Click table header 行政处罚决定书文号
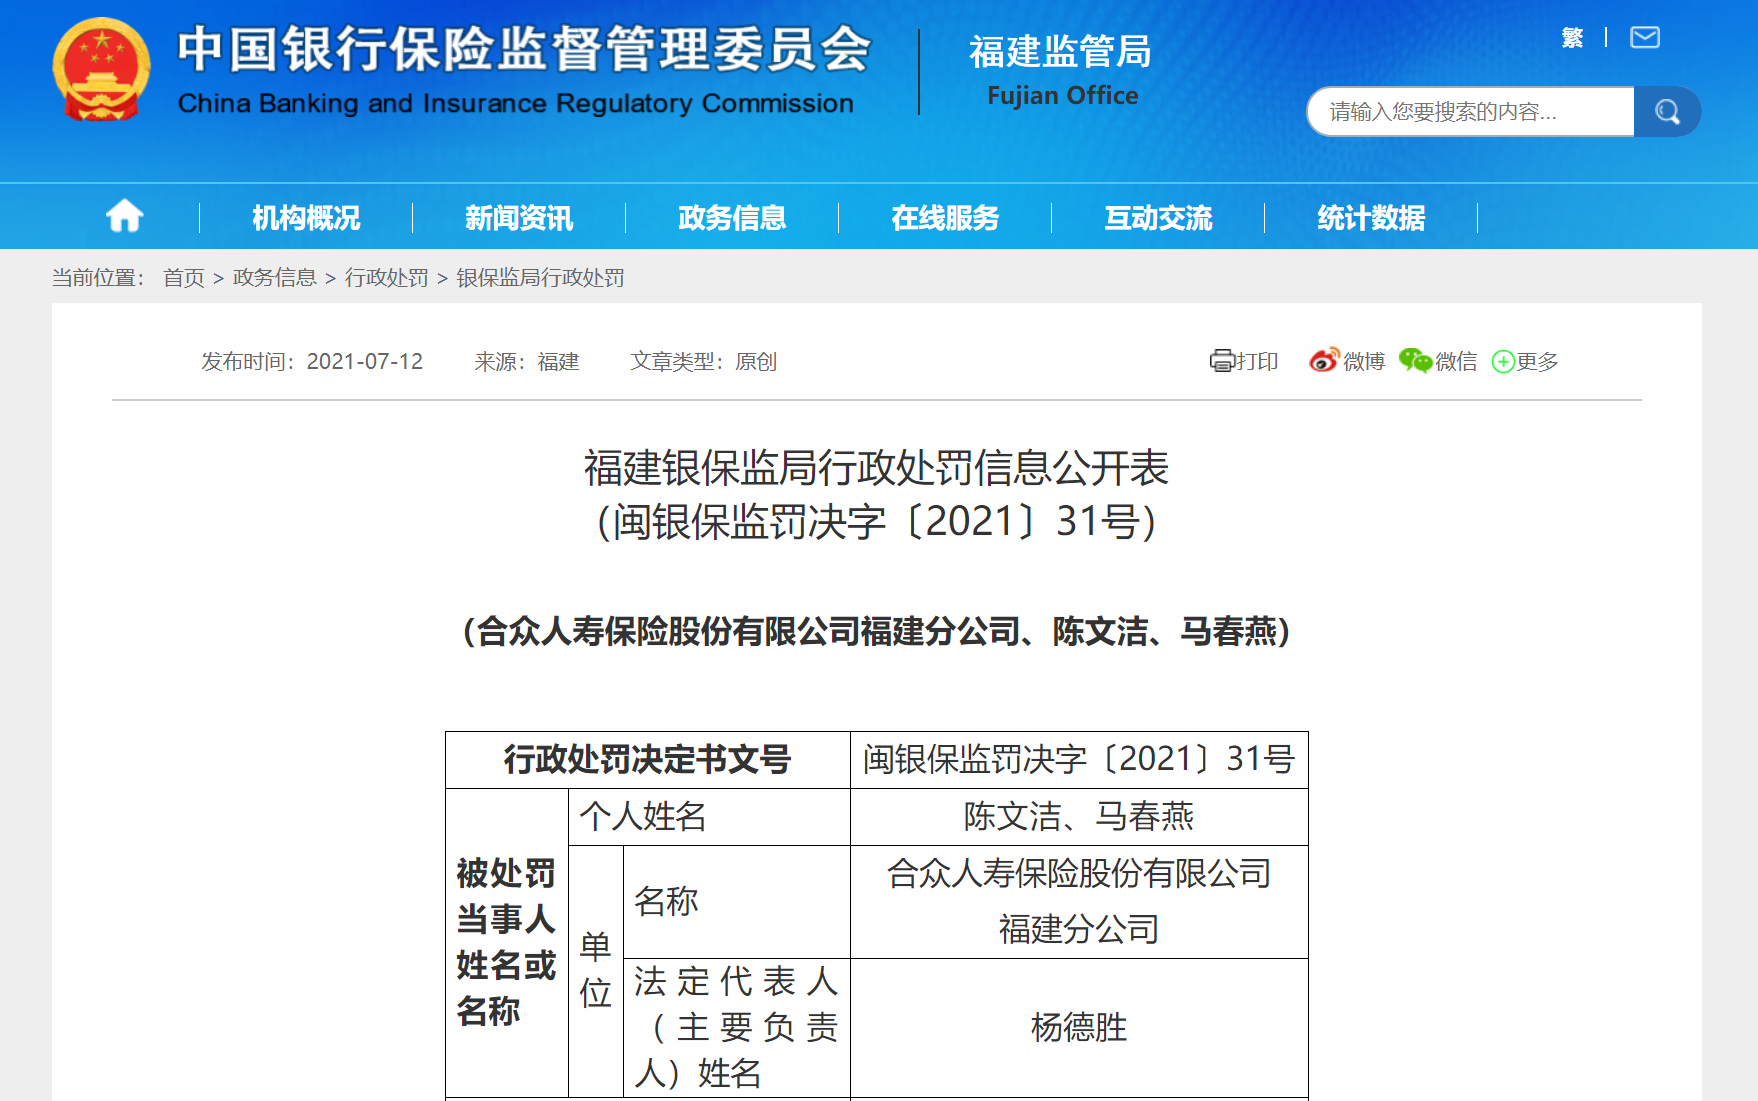The image size is (1758, 1101). coord(647,760)
